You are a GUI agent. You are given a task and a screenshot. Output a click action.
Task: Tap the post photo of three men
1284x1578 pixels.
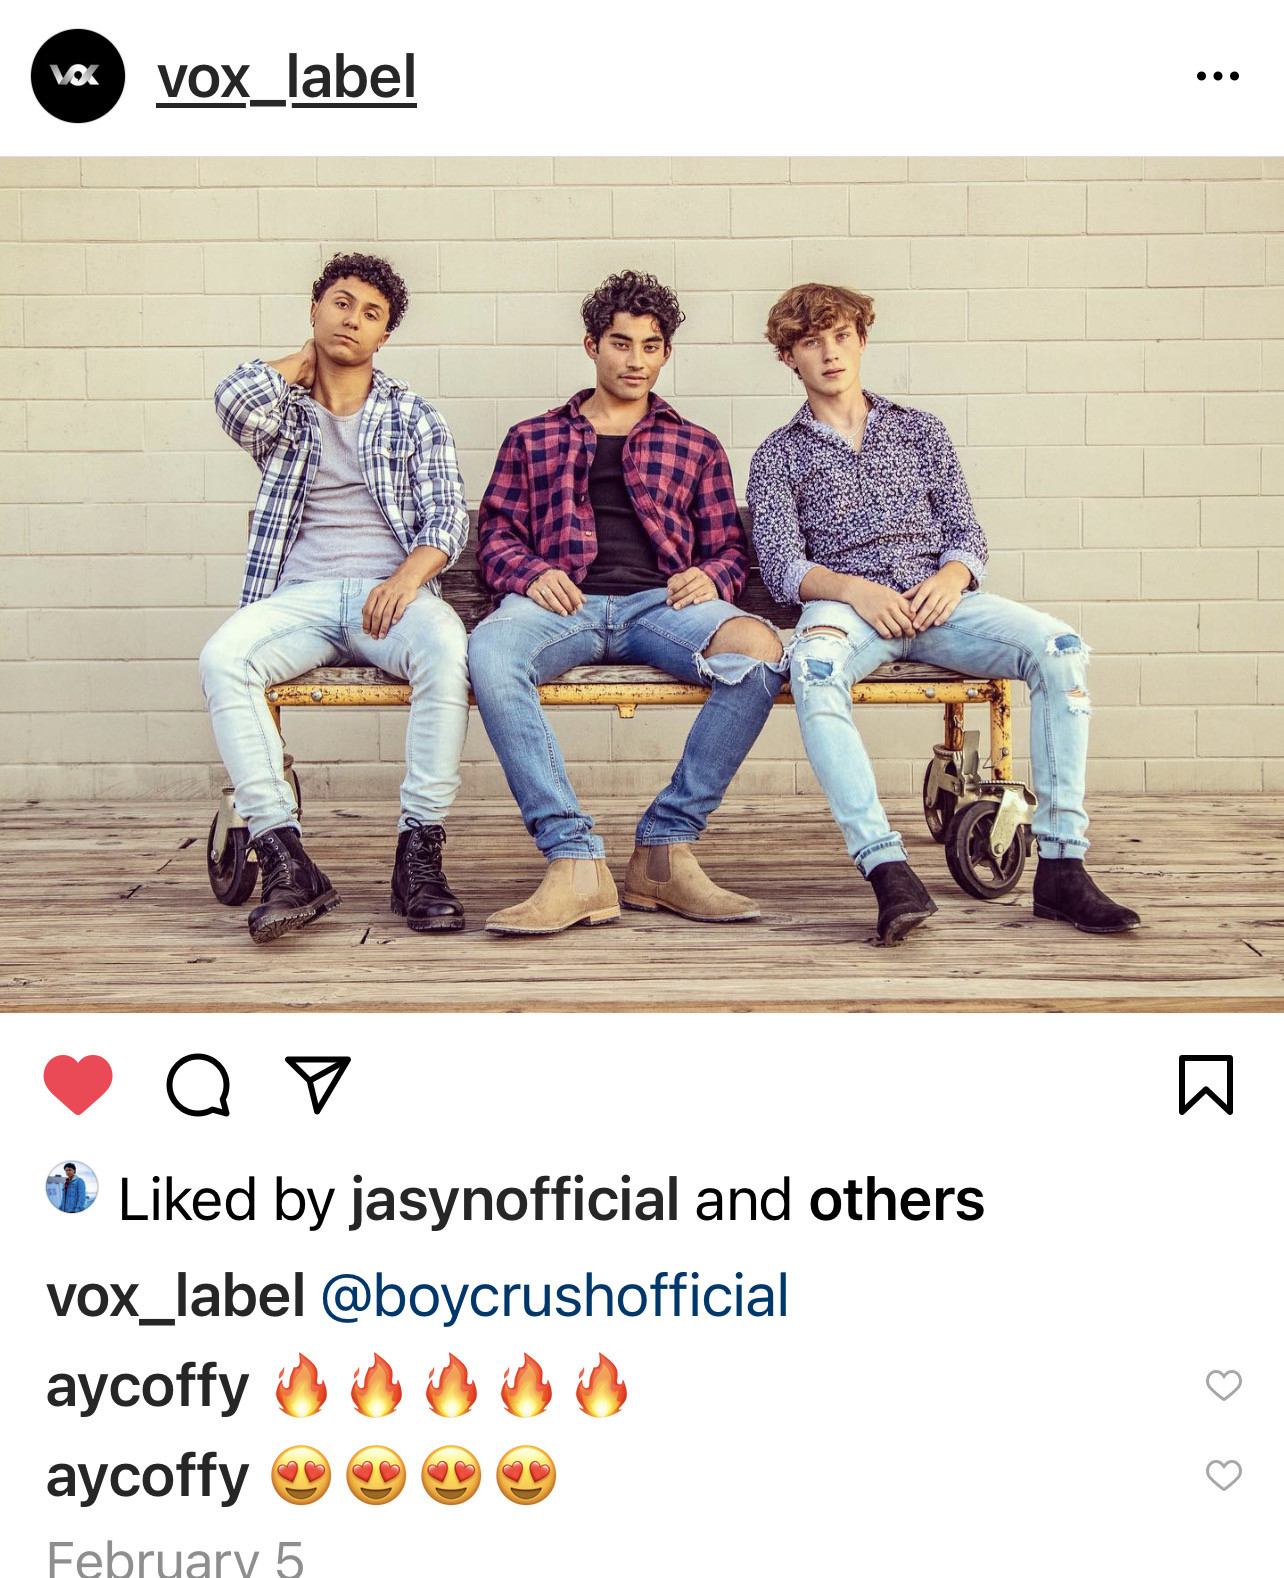642,584
